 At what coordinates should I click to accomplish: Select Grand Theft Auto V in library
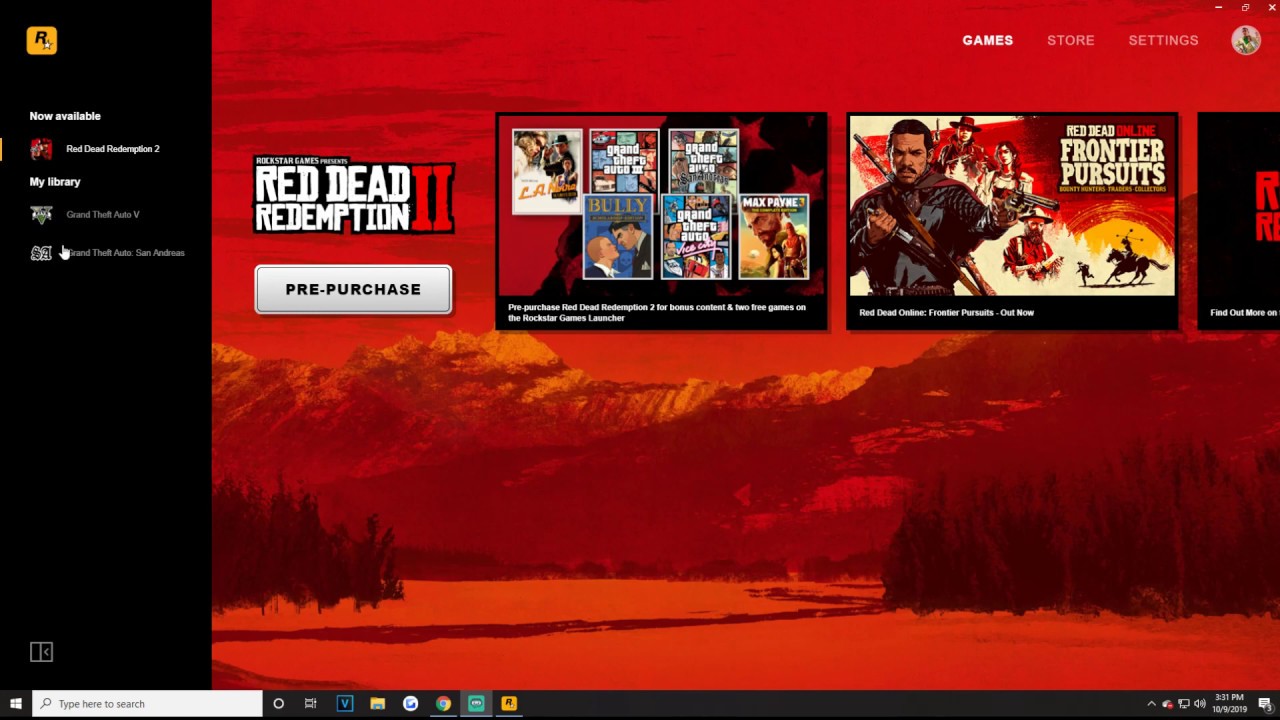[105, 214]
